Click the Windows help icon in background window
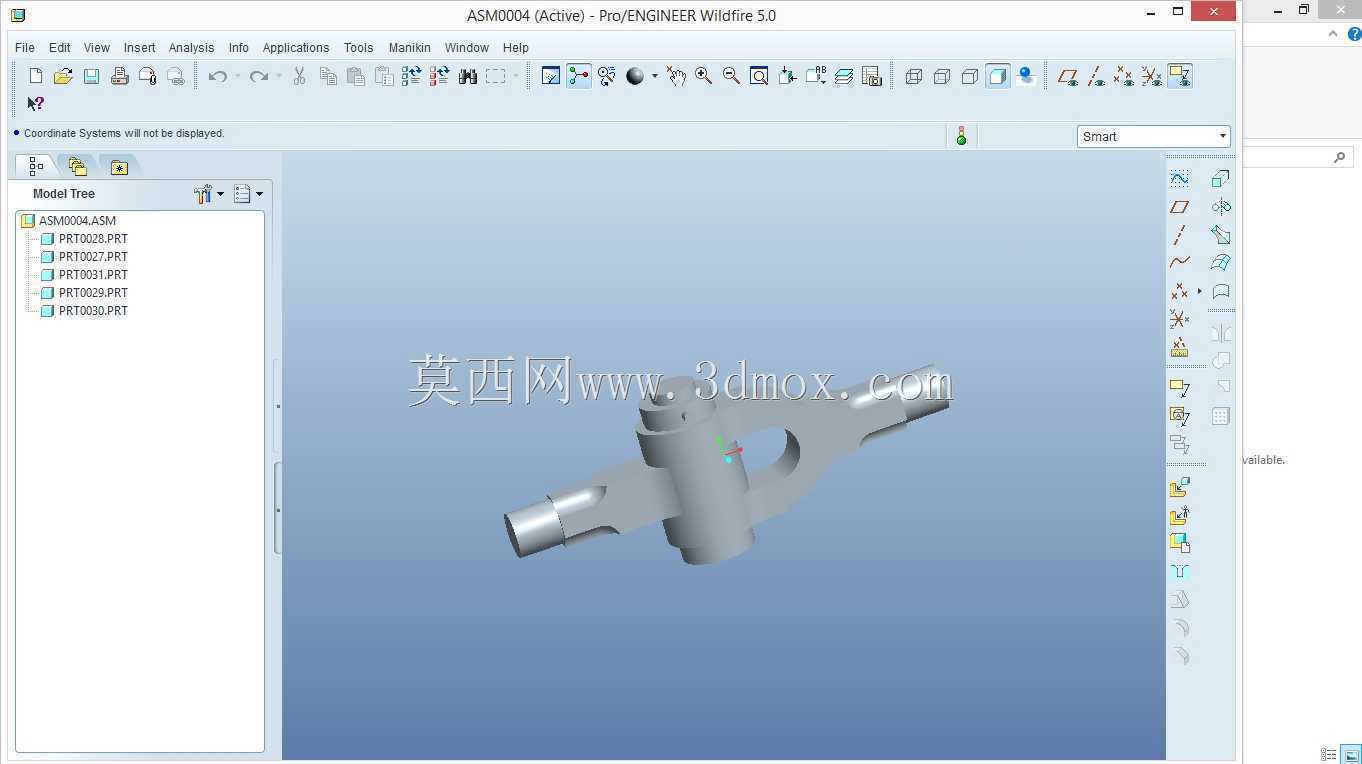The height and width of the screenshot is (764, 1362). [x=1355, y=34]
